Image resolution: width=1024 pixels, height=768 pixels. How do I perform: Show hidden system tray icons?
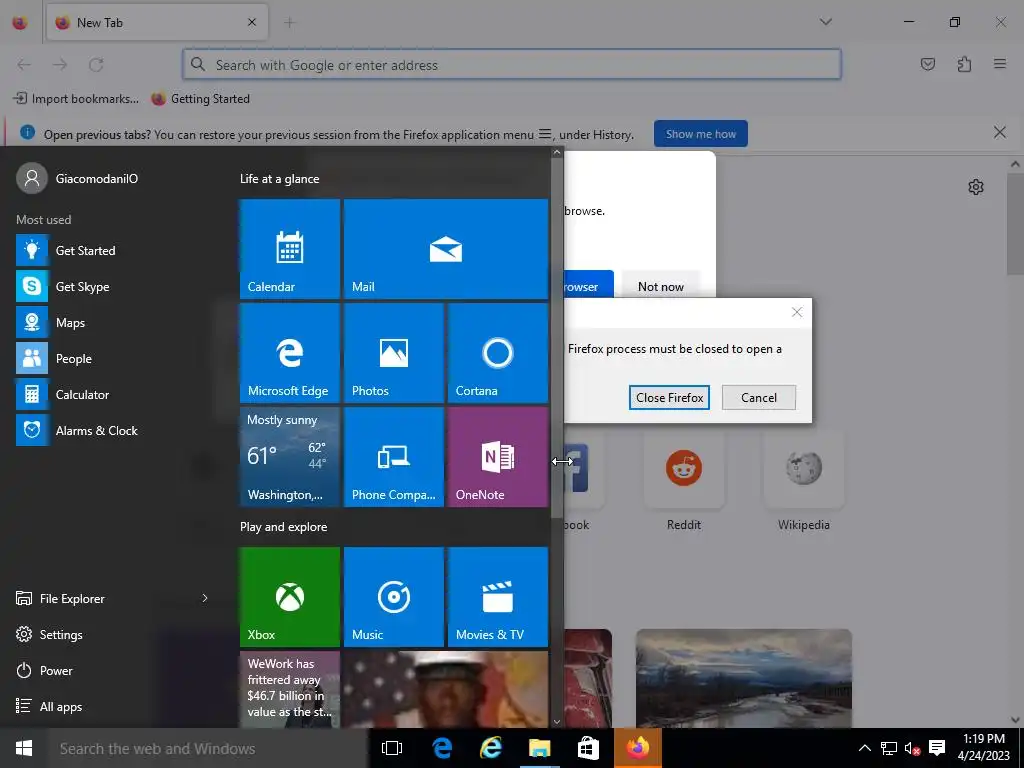tap(864, 748)
